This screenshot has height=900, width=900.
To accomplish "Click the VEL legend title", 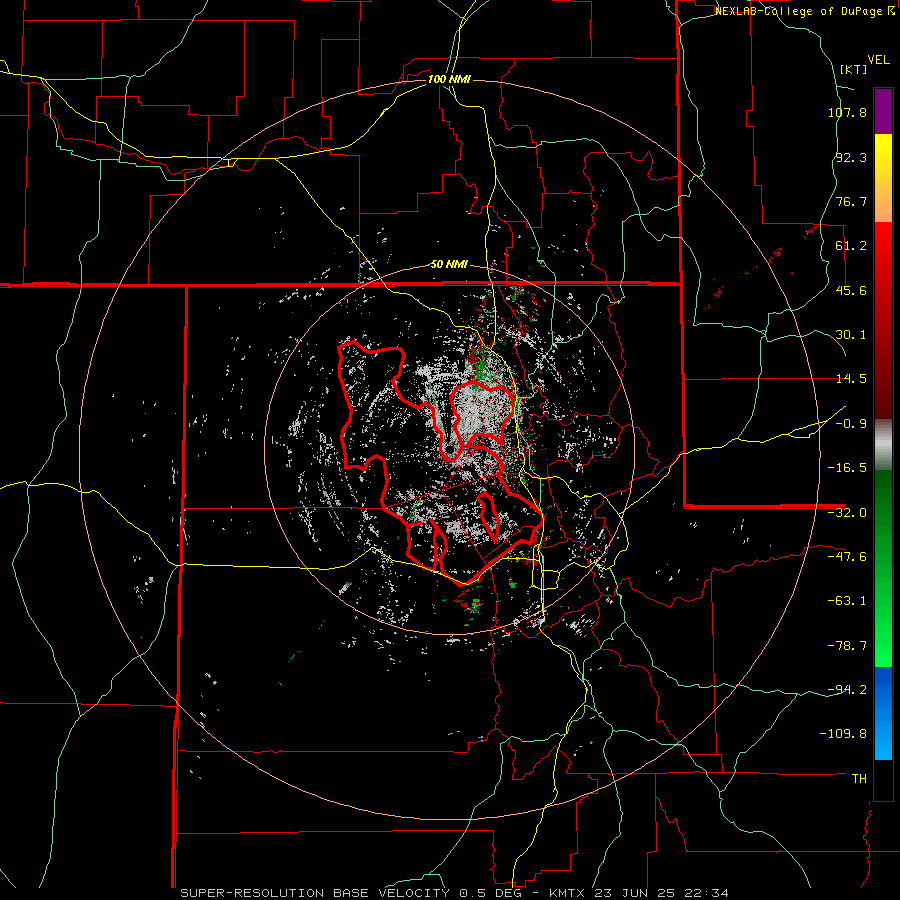I will point(878,60).
